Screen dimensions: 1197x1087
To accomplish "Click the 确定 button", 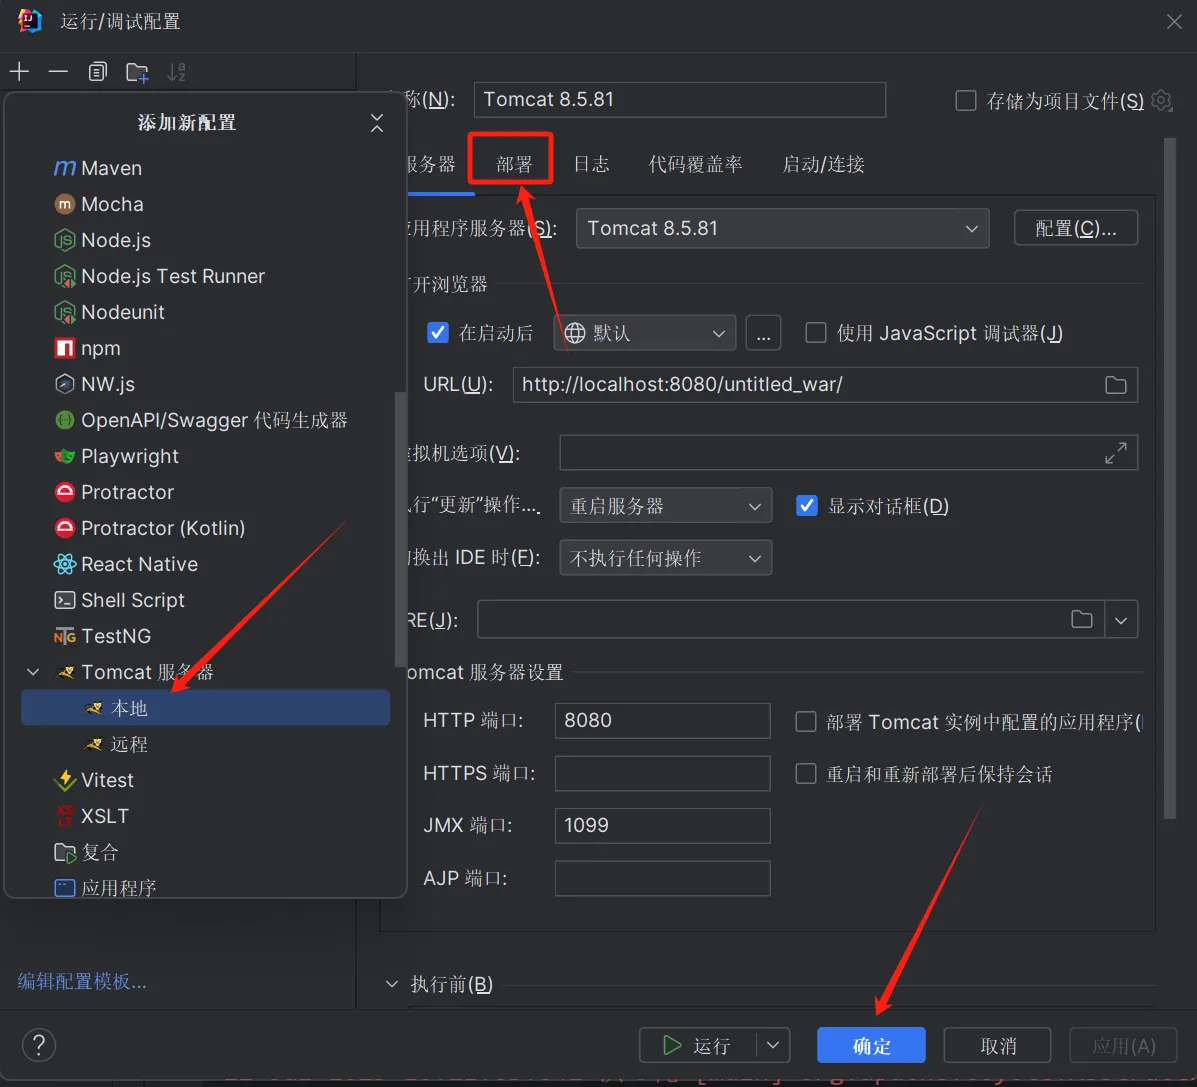I will [871, 1045].
